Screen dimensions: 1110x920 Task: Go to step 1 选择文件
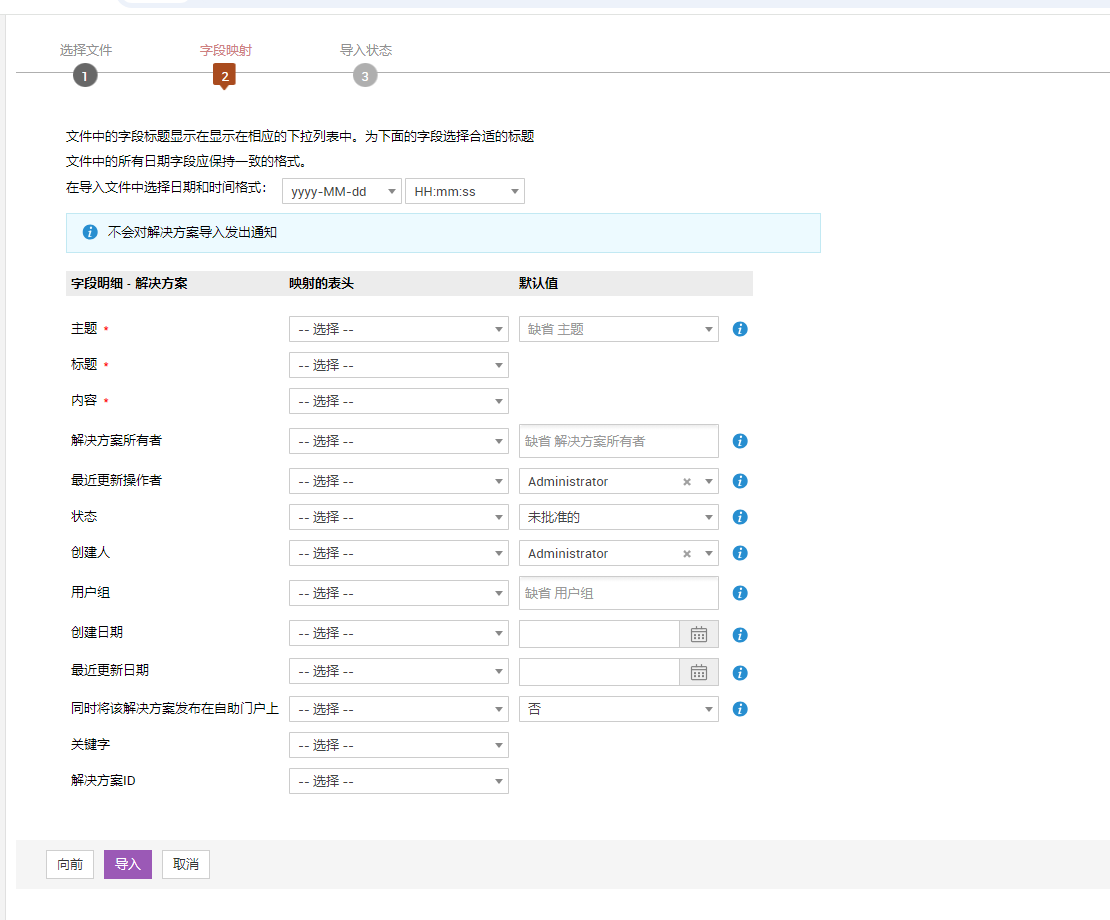point(85,76)
